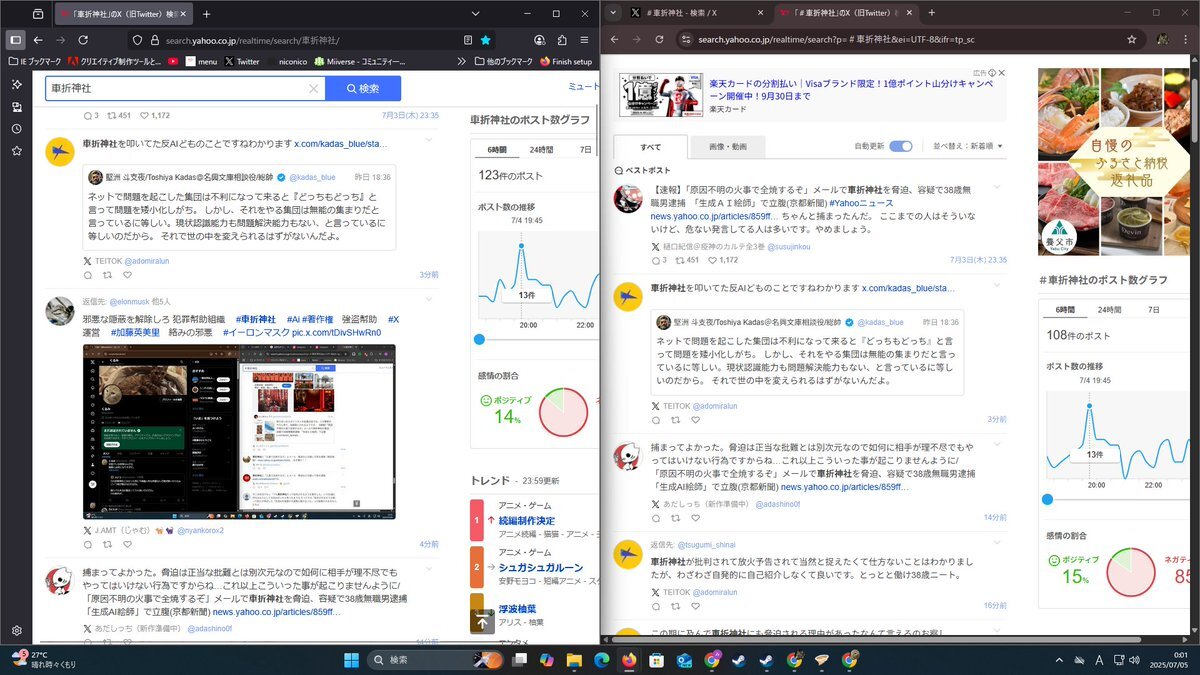Open Windows Start button in taskbar
Screen dimensions: 1200x675
click(352, 660)
